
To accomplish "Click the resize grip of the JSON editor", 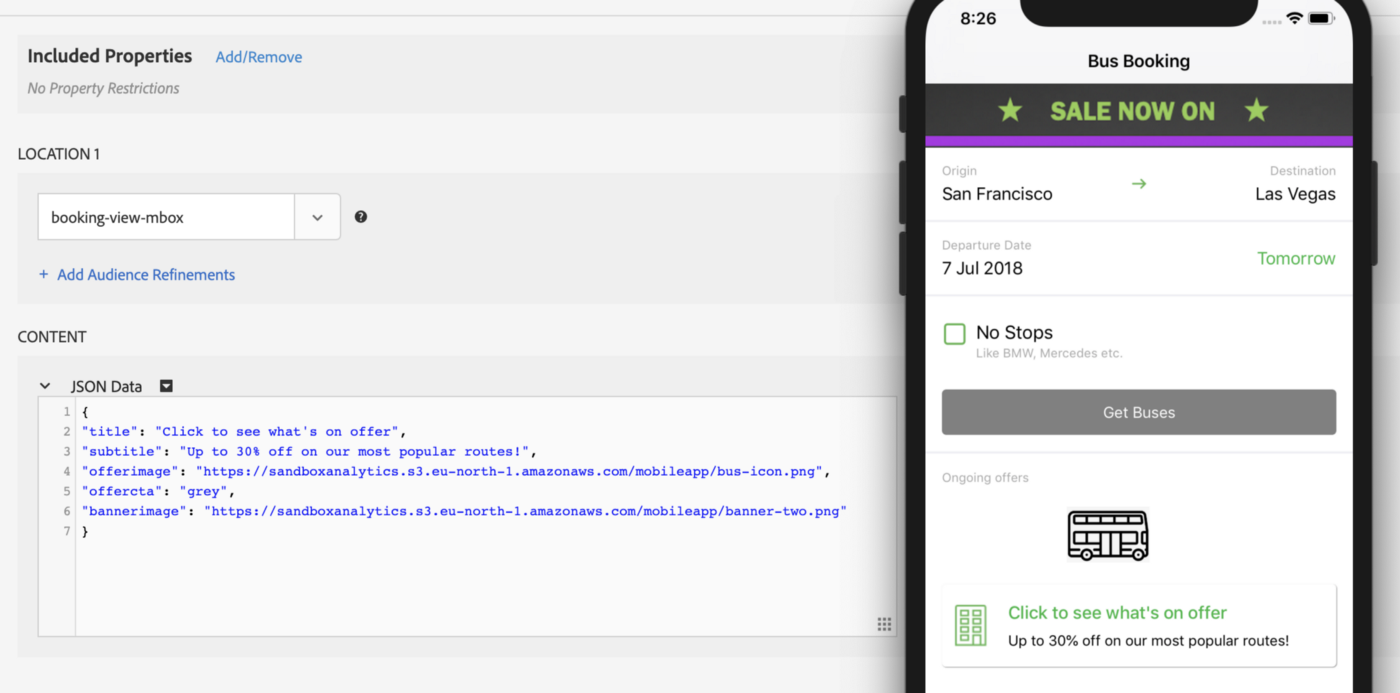I will (x=884, y=623).
